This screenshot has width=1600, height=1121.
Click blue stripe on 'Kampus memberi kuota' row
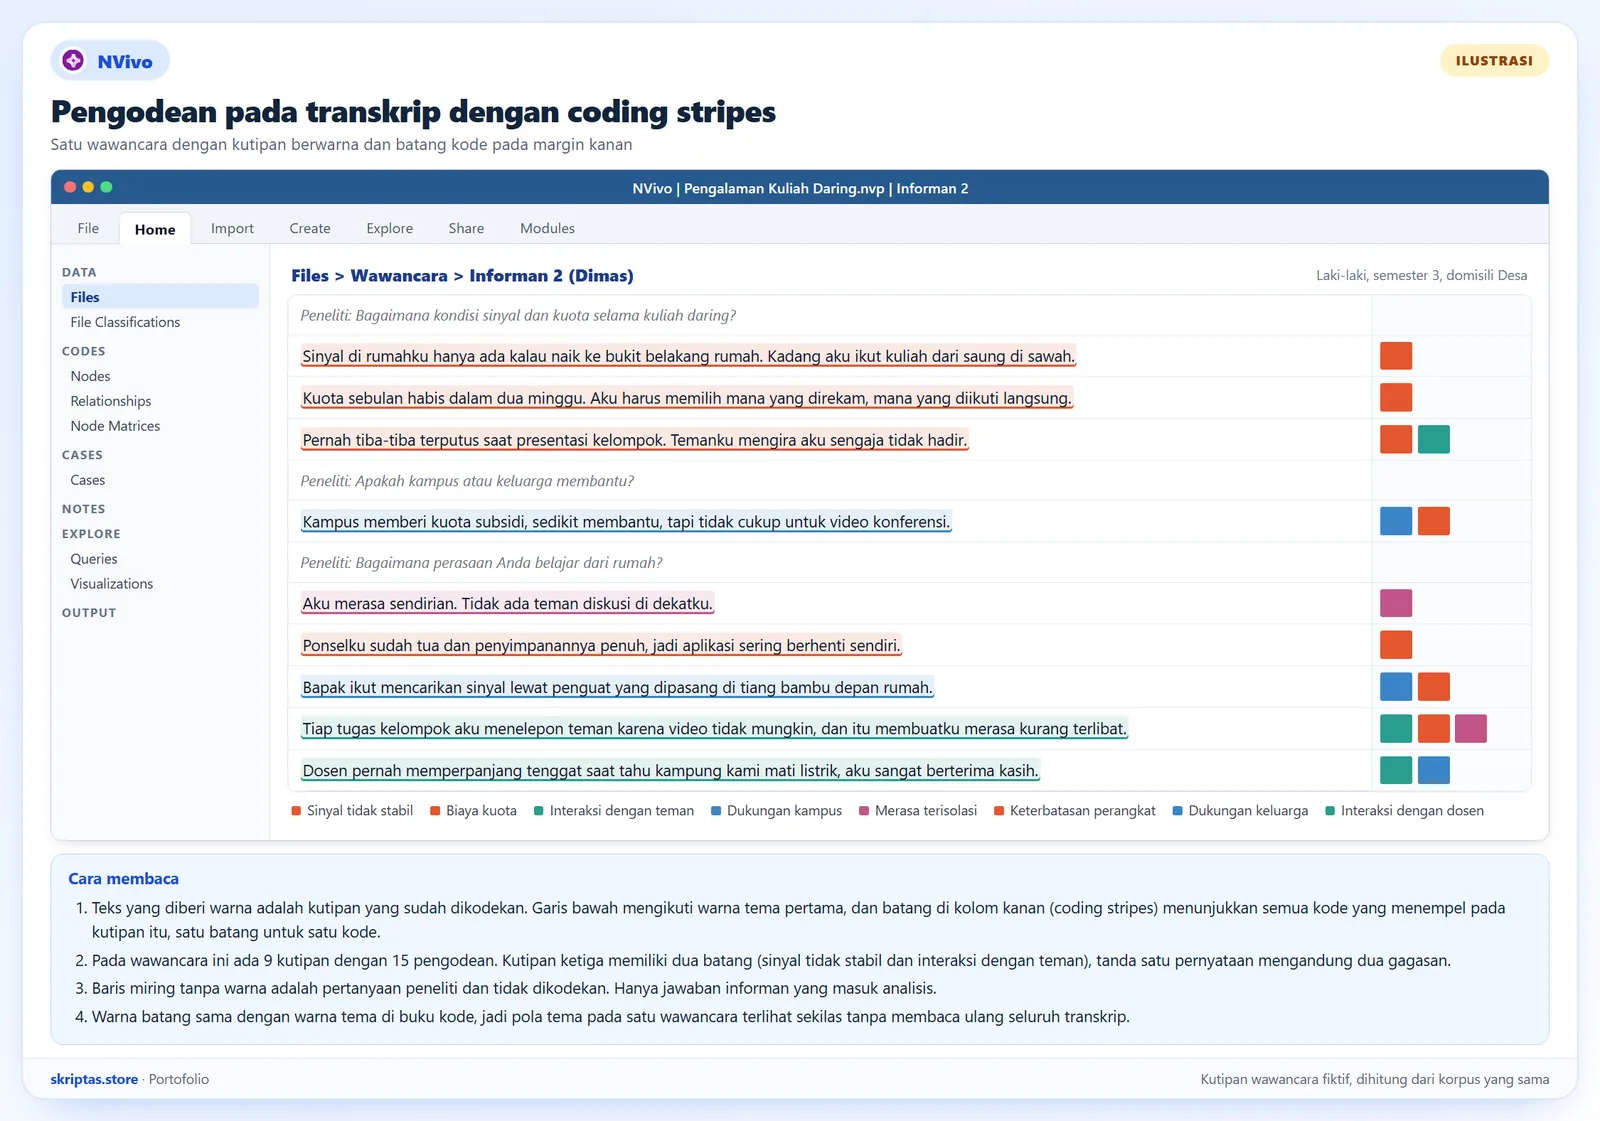click(x=1396, y=521)
